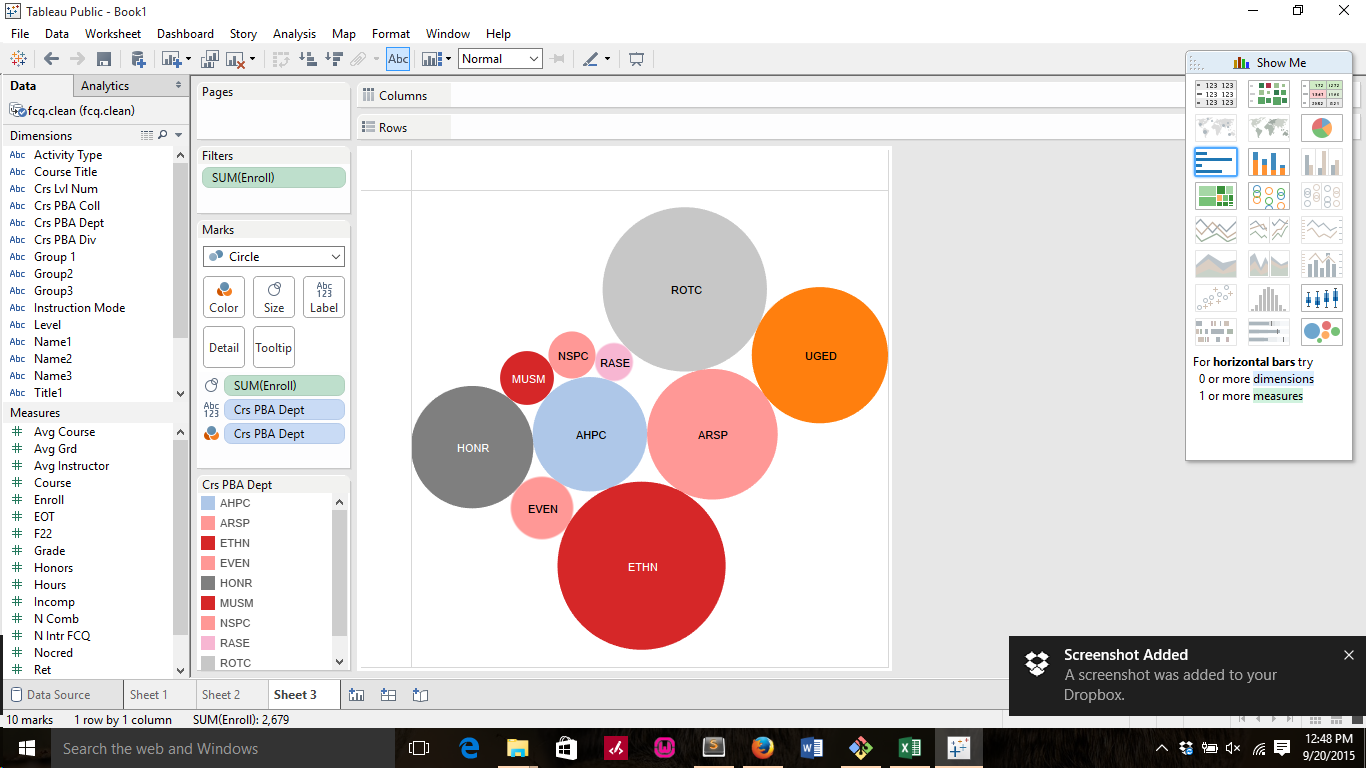Select the text table chart type in Show Me
The image size is (1366, 768).
pos(1216,94)
